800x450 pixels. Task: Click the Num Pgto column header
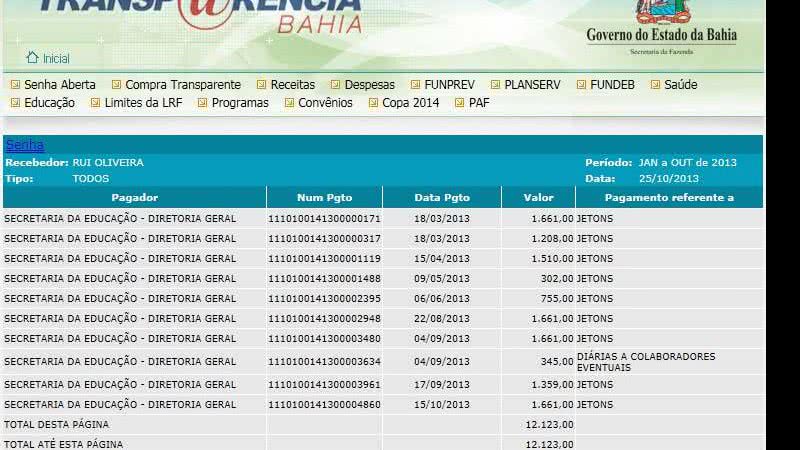[324, 197]
